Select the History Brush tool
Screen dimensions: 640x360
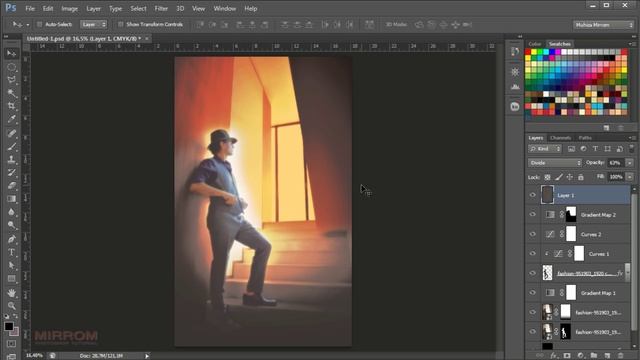click(x=11, y=173)
